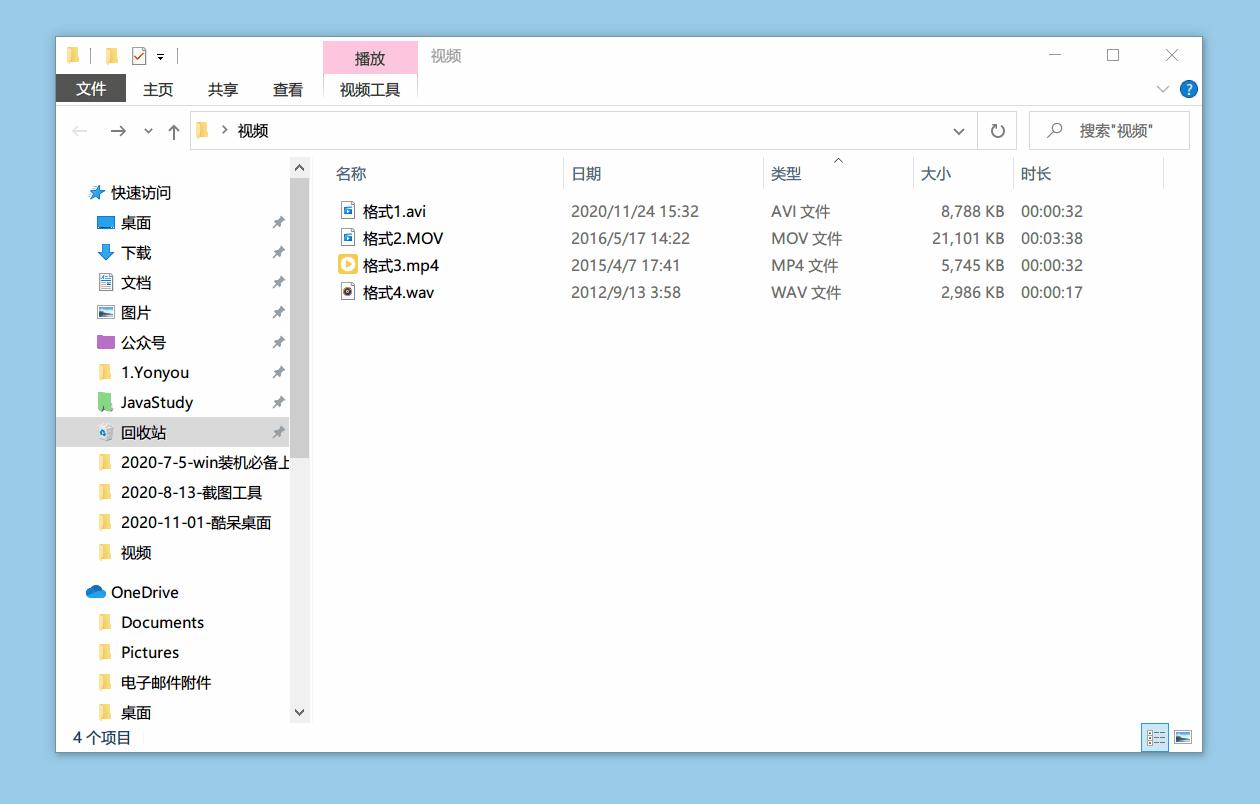Image resolution: width=1260 pixels, height=804 pixels.
Task: Open the address bar history dropdown
Action: [x=958, y=130]
